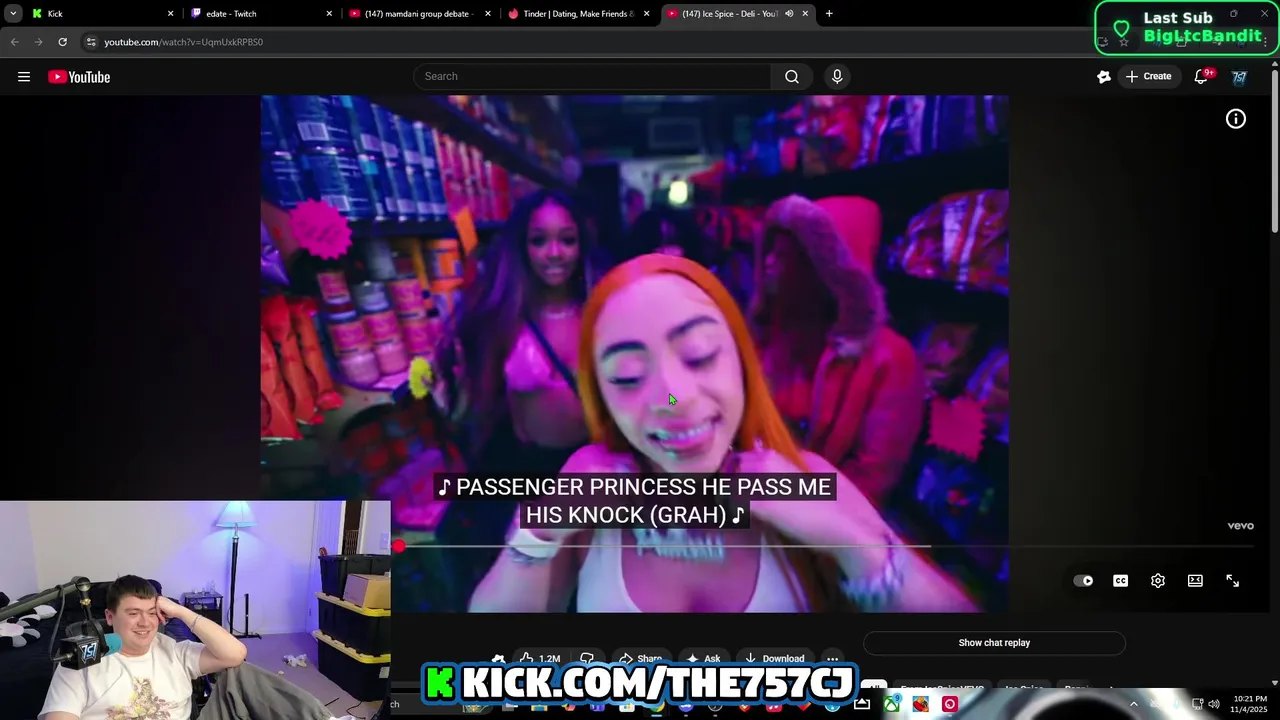This screenshot has height=720, width=1280.
Task: Dislike the video
Action: pos(587,659)
